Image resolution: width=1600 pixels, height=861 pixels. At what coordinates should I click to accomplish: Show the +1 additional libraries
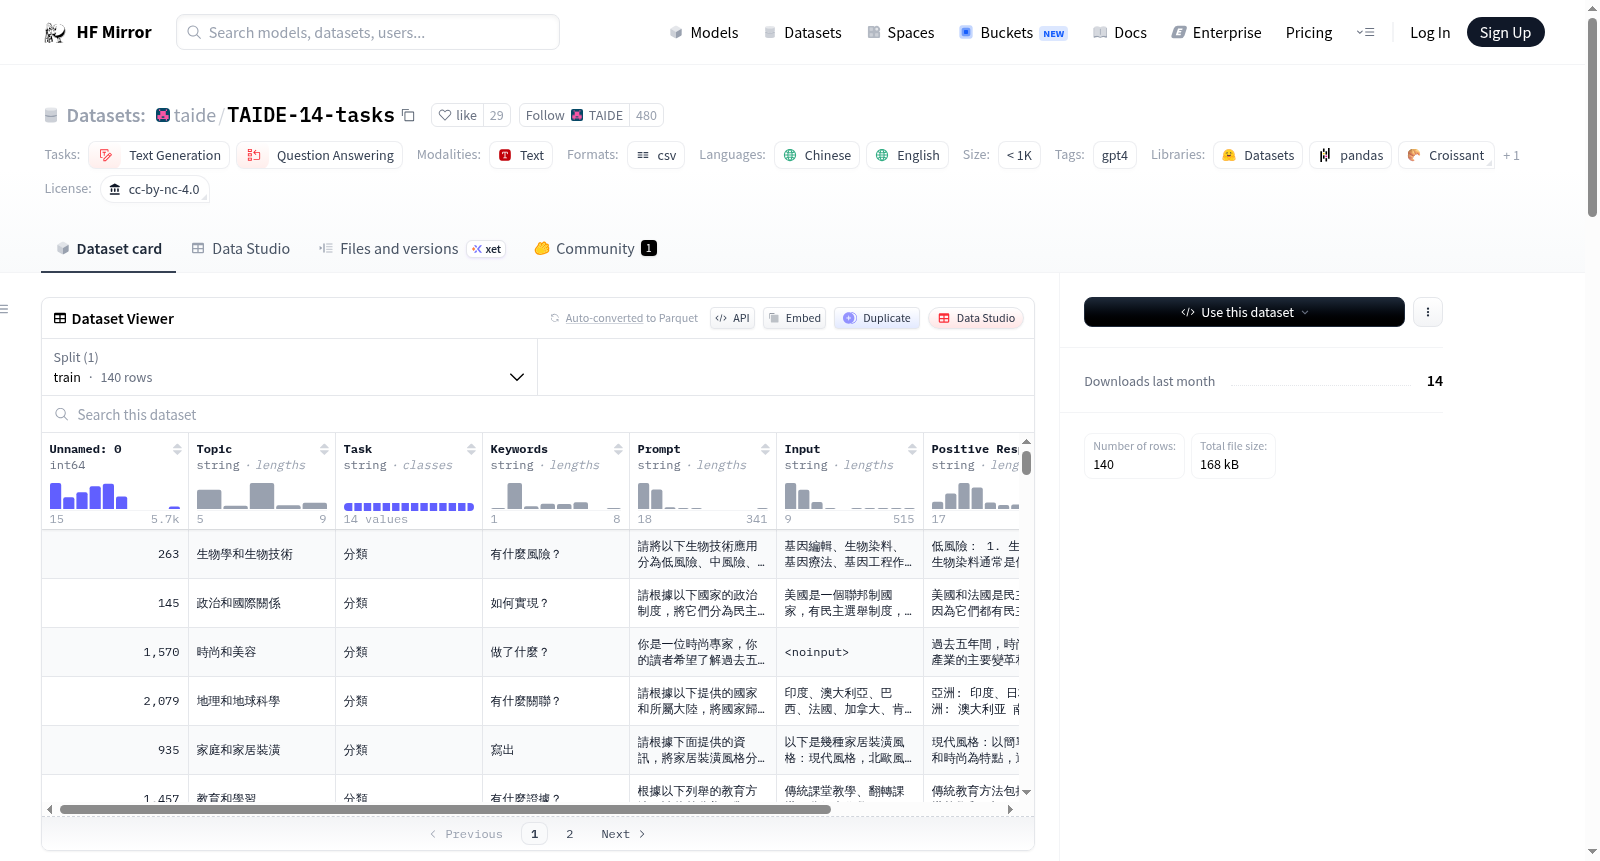(x=1511, y=155)
